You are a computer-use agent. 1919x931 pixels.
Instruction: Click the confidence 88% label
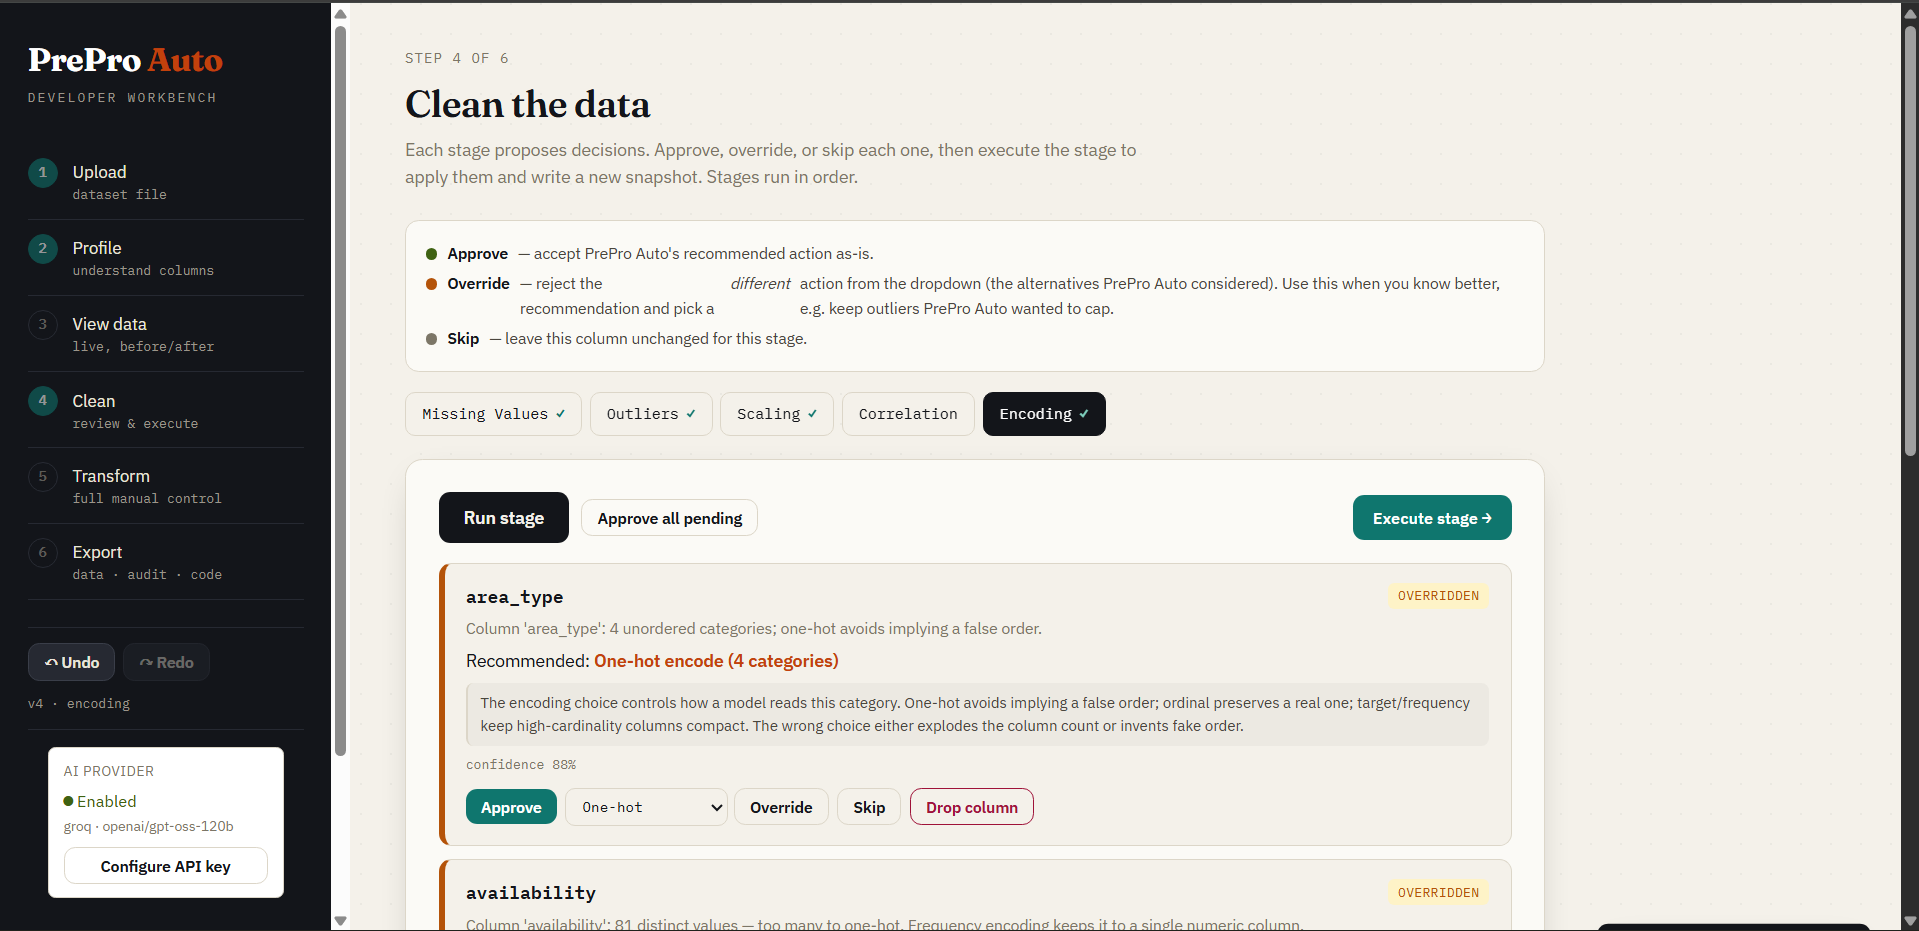coord(521,764)
